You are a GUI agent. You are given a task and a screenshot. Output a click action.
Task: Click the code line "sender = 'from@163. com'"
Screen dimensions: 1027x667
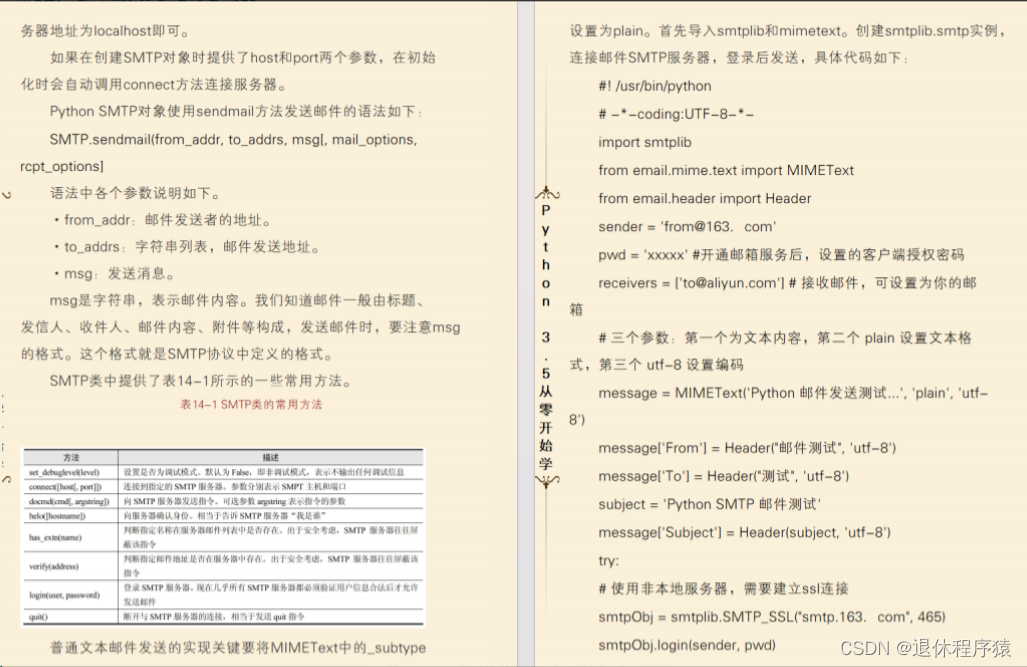686,227
